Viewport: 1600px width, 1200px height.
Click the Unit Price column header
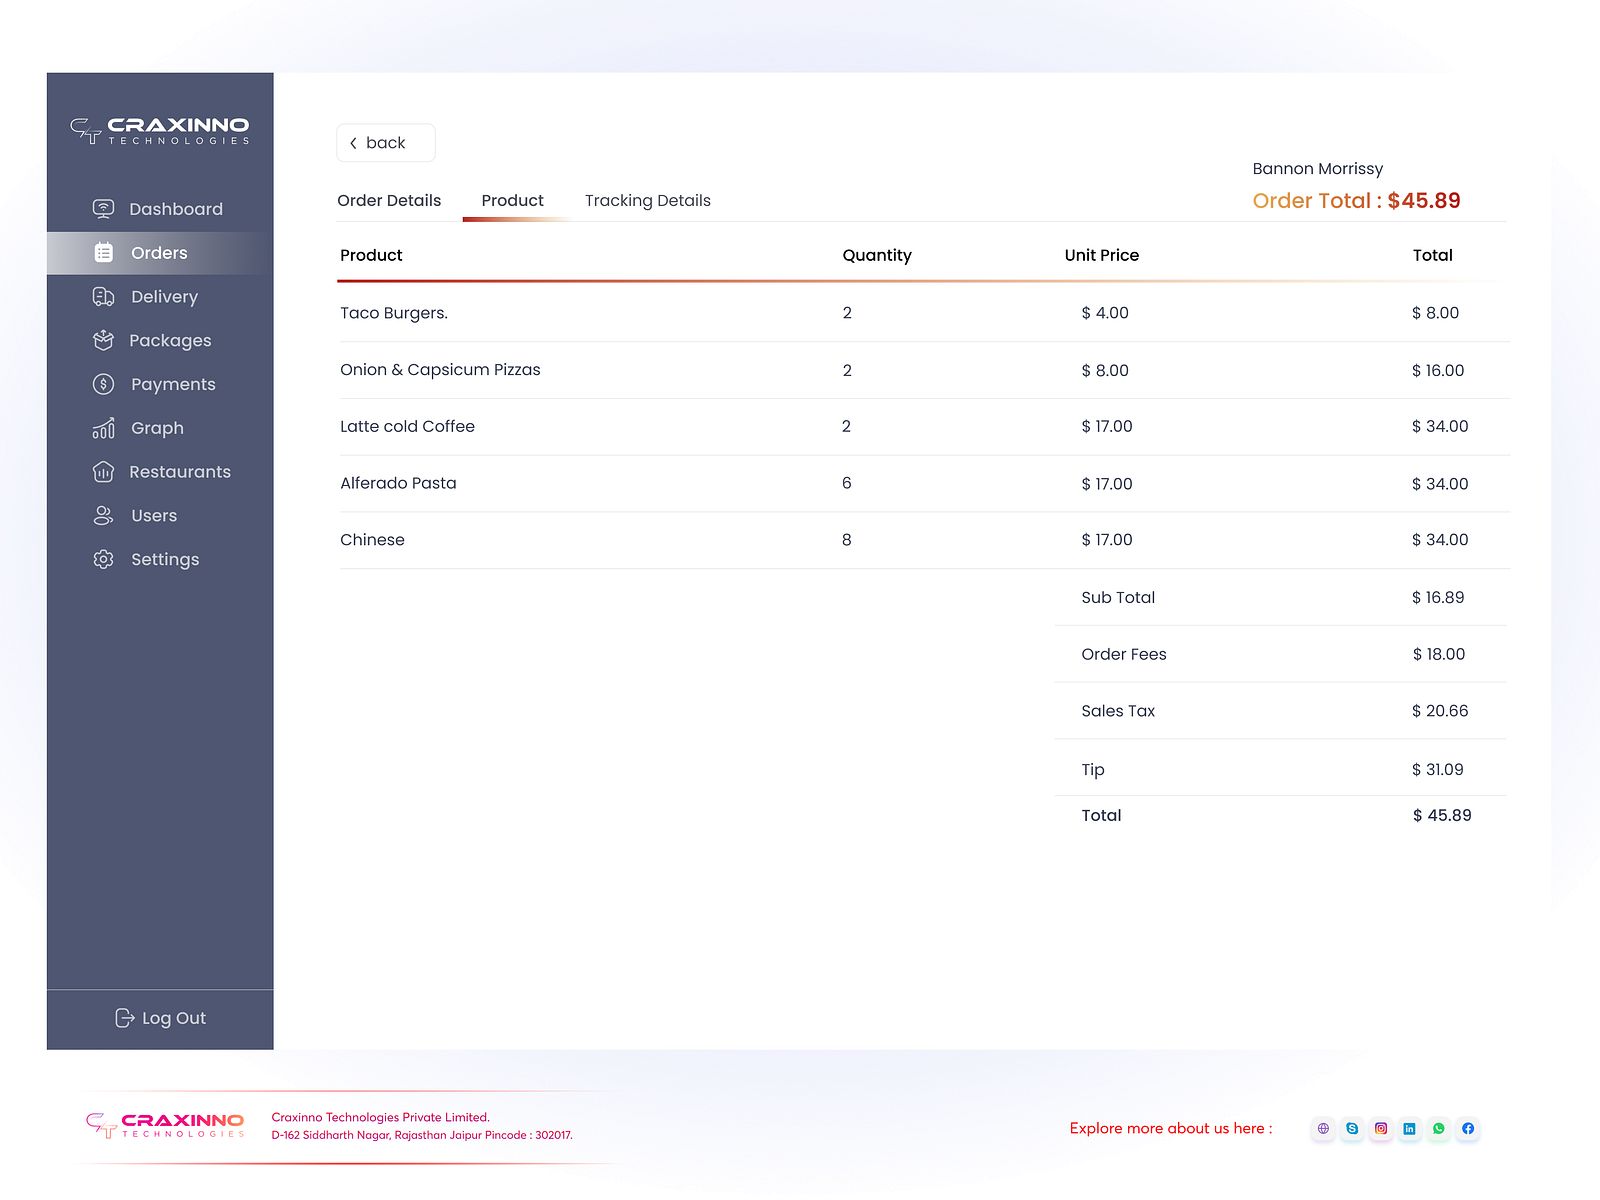pyautogui.click(x=1102, y=255)
